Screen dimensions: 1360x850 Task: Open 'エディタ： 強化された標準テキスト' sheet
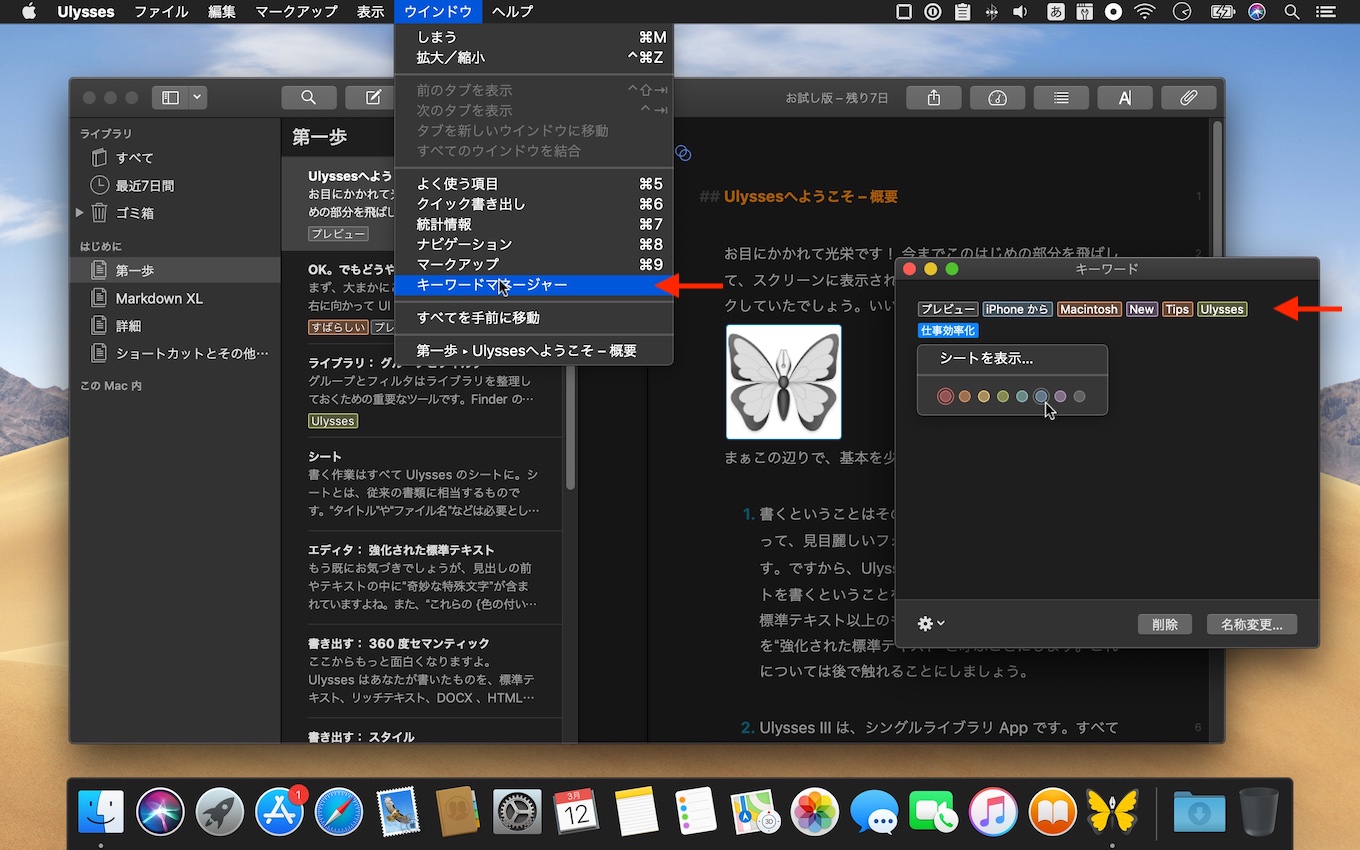click(421, 578)
